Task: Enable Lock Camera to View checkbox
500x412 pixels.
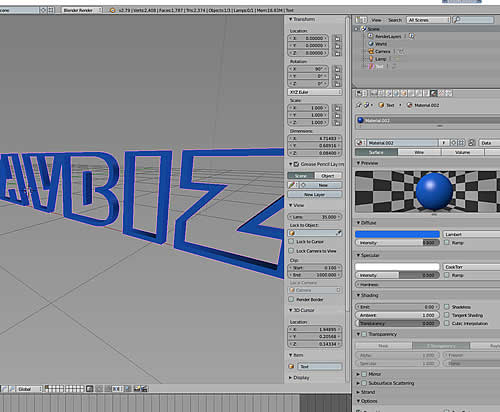Action: [291, 251]
